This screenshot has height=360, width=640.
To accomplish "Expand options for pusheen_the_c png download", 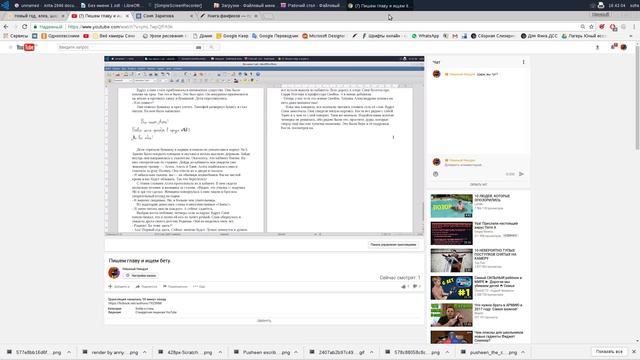I will pyautogui.click(x=523, y=352).
